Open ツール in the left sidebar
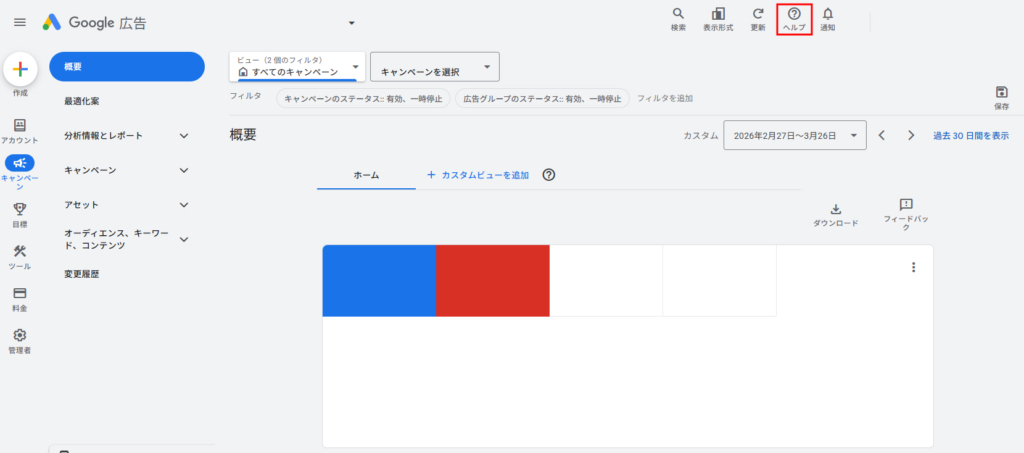The image size is (1024, 453). tap(20, 251)
